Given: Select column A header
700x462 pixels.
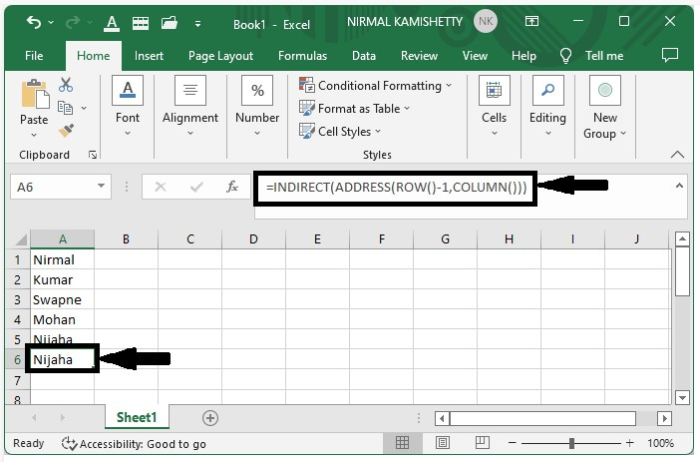Looking at the screenshot, I should [x=62, y=239].
